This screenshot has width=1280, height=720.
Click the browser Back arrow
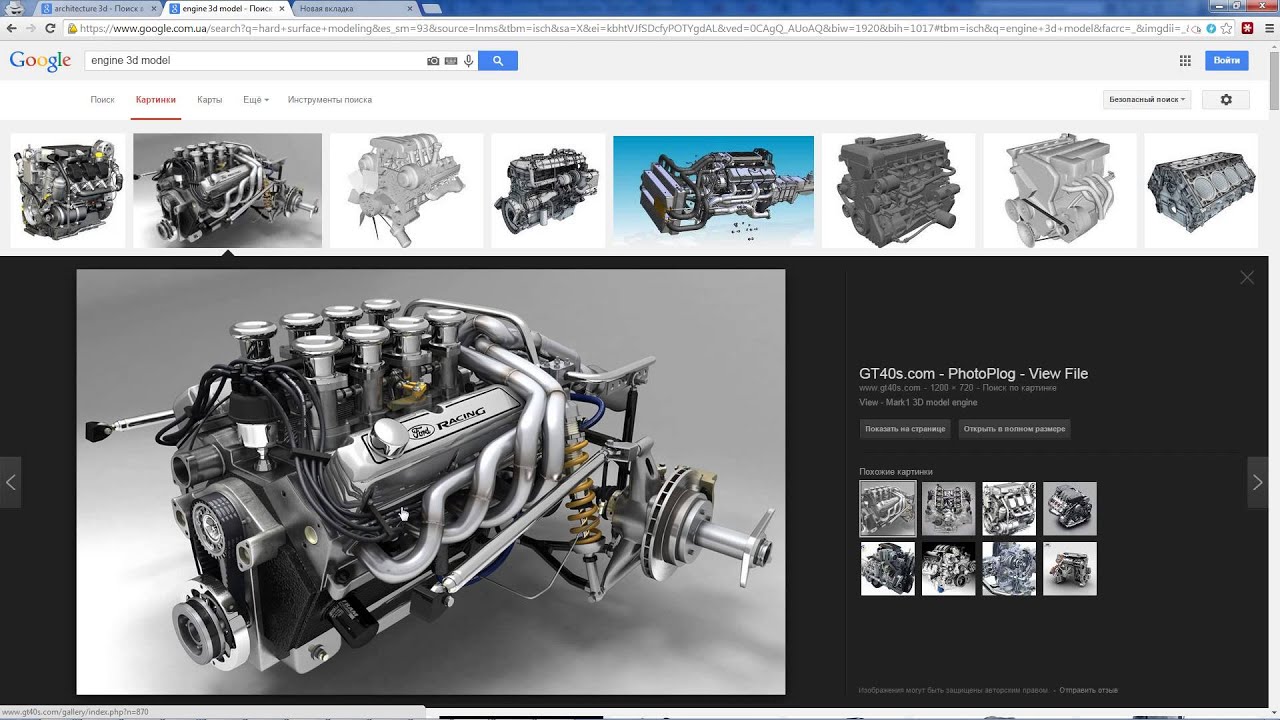pyautogui.click(x=11, y=28)
